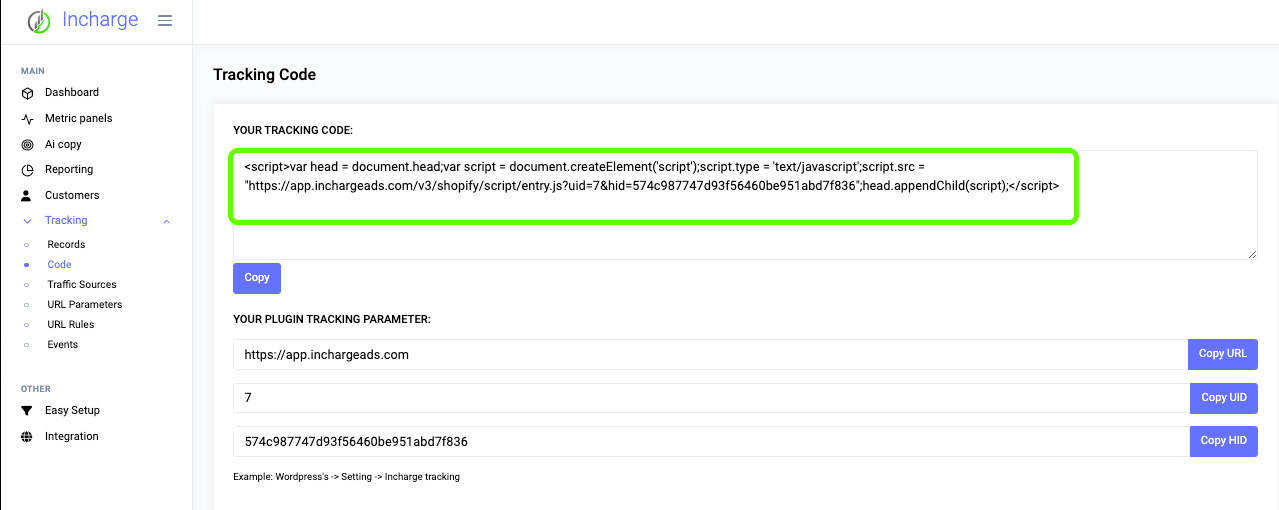Click the Reporting pie chart icon
Viewport: 1279px width, 510px height.
(x=27, y=170)
